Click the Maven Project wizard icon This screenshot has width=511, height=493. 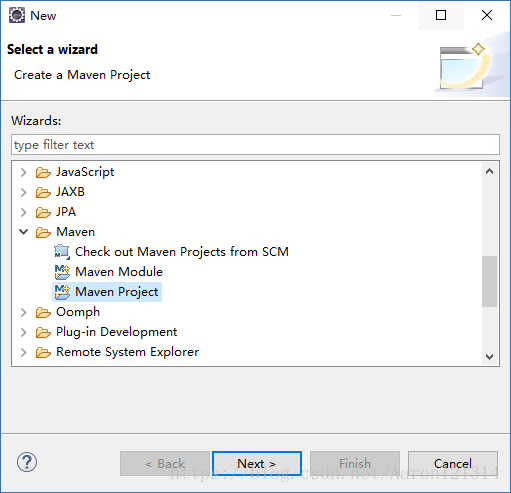62,292
